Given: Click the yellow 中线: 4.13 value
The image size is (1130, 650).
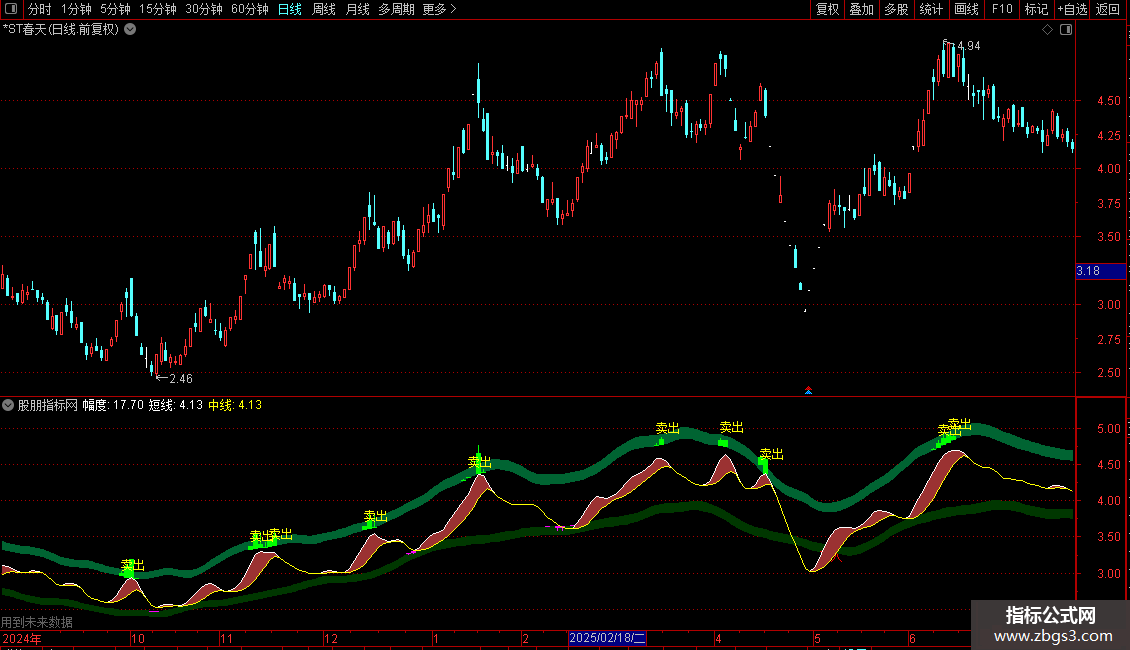Looking at the screenshot, I should [235, 405].
